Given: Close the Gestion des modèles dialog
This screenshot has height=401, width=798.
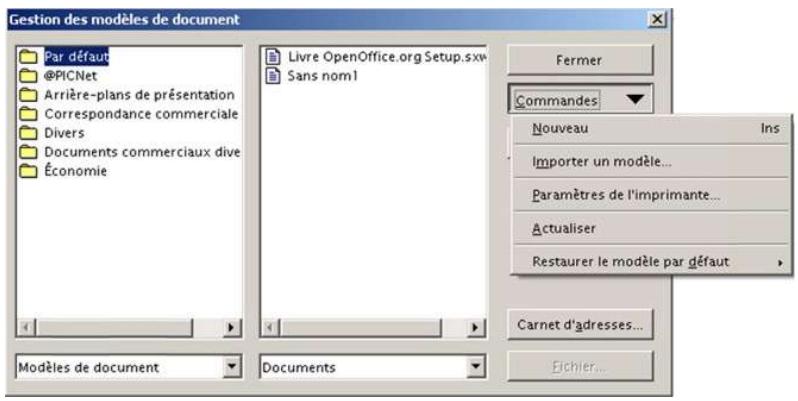Looking at the screenshot, I should pyautogui.click(x=657, y=19).
